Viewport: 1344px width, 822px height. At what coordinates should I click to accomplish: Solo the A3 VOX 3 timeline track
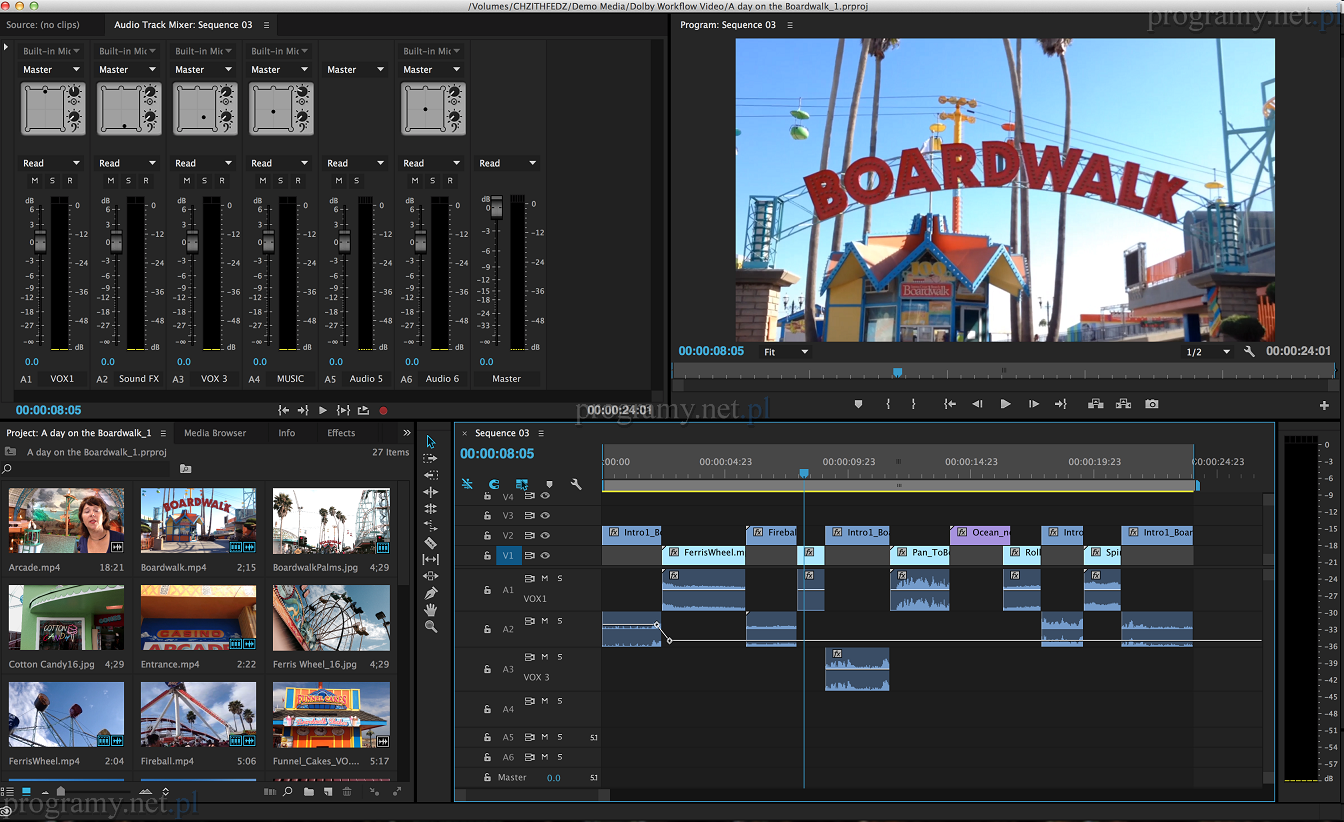(560, 657)
